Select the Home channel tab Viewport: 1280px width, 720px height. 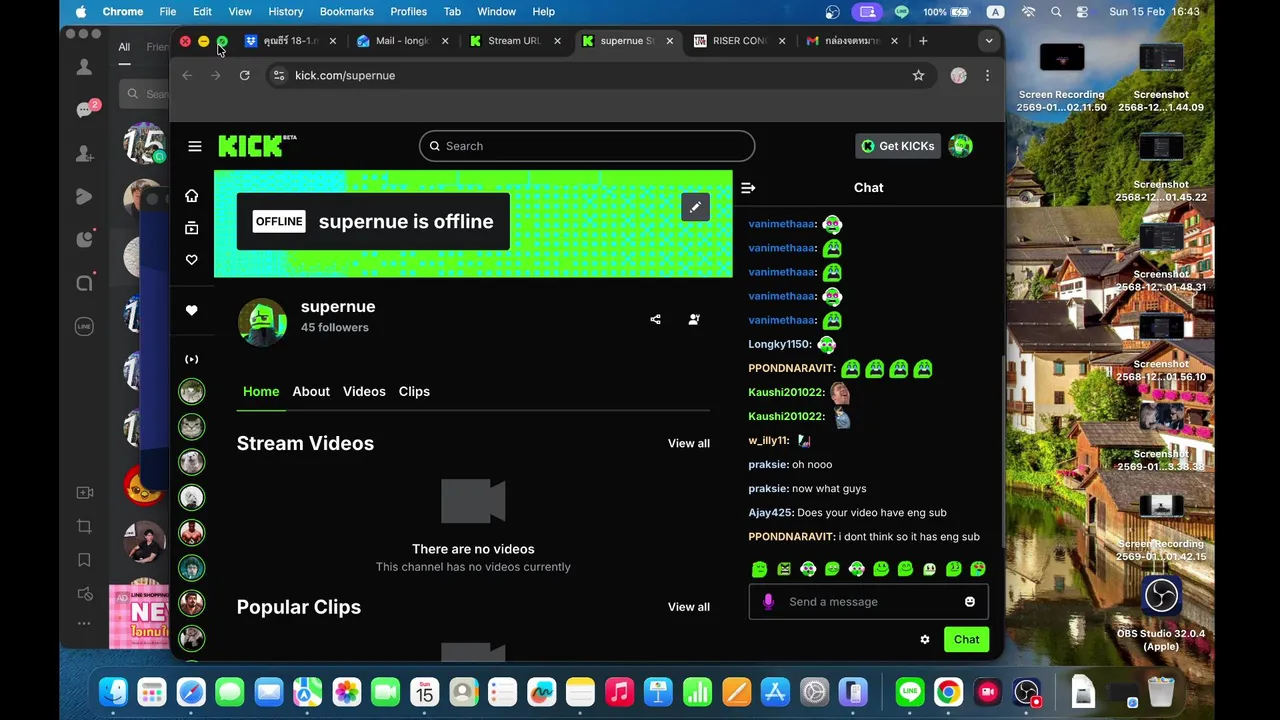coord(261,391)
